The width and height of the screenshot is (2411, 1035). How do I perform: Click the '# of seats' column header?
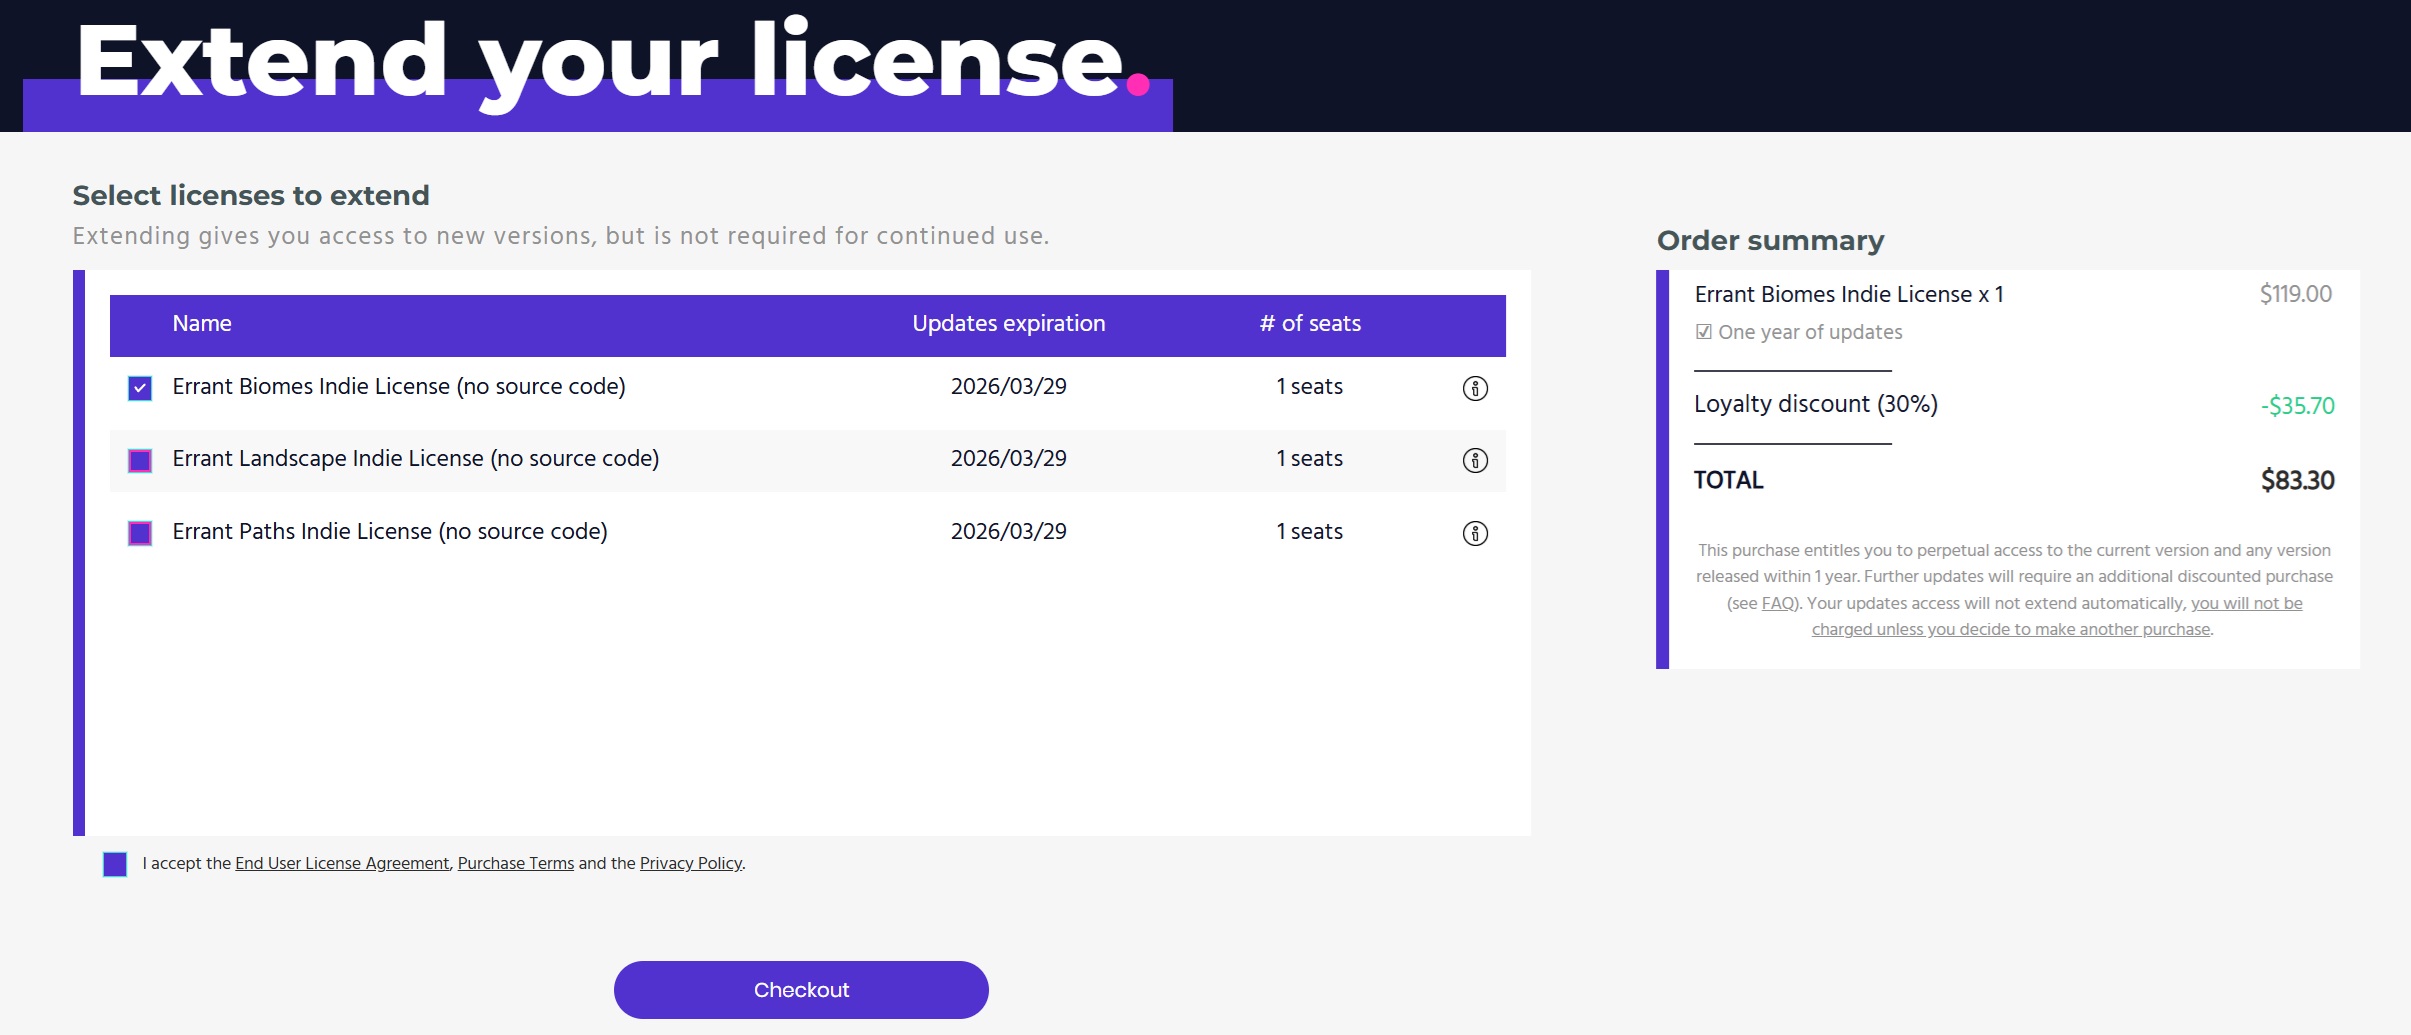coord(1309,324)
